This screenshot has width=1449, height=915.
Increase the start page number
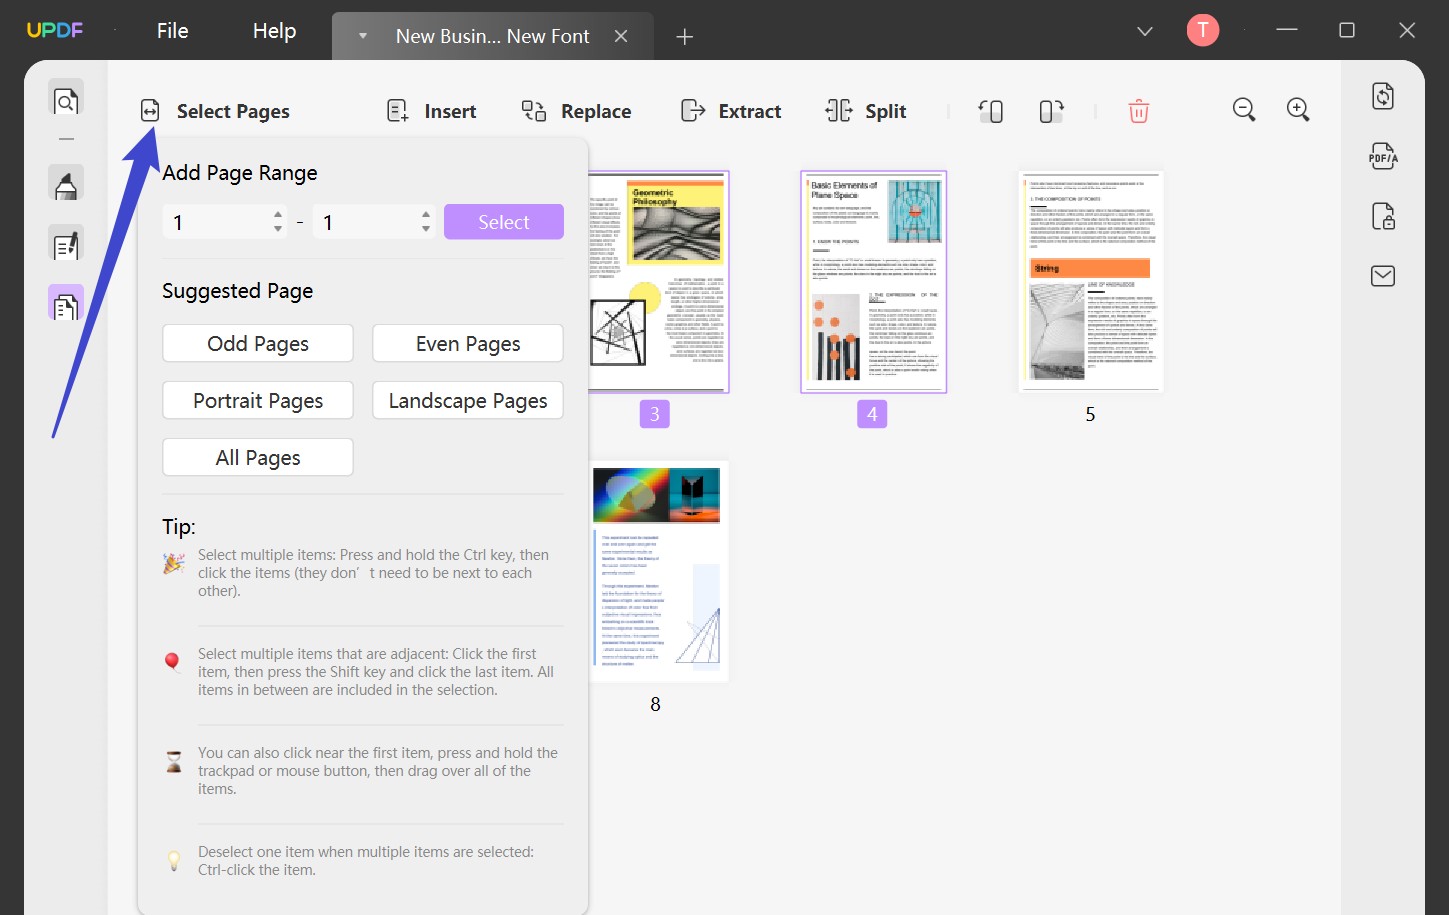coord(278,214)
